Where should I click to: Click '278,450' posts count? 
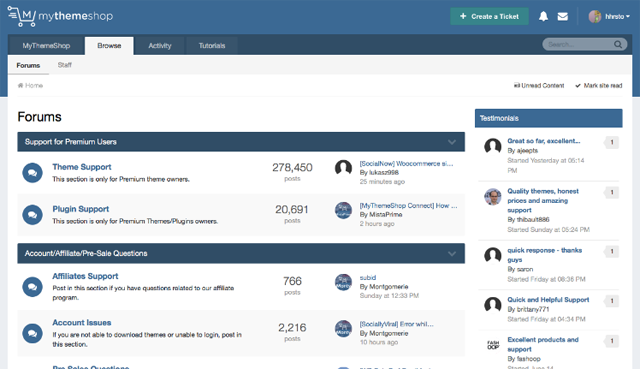(292, 167)
